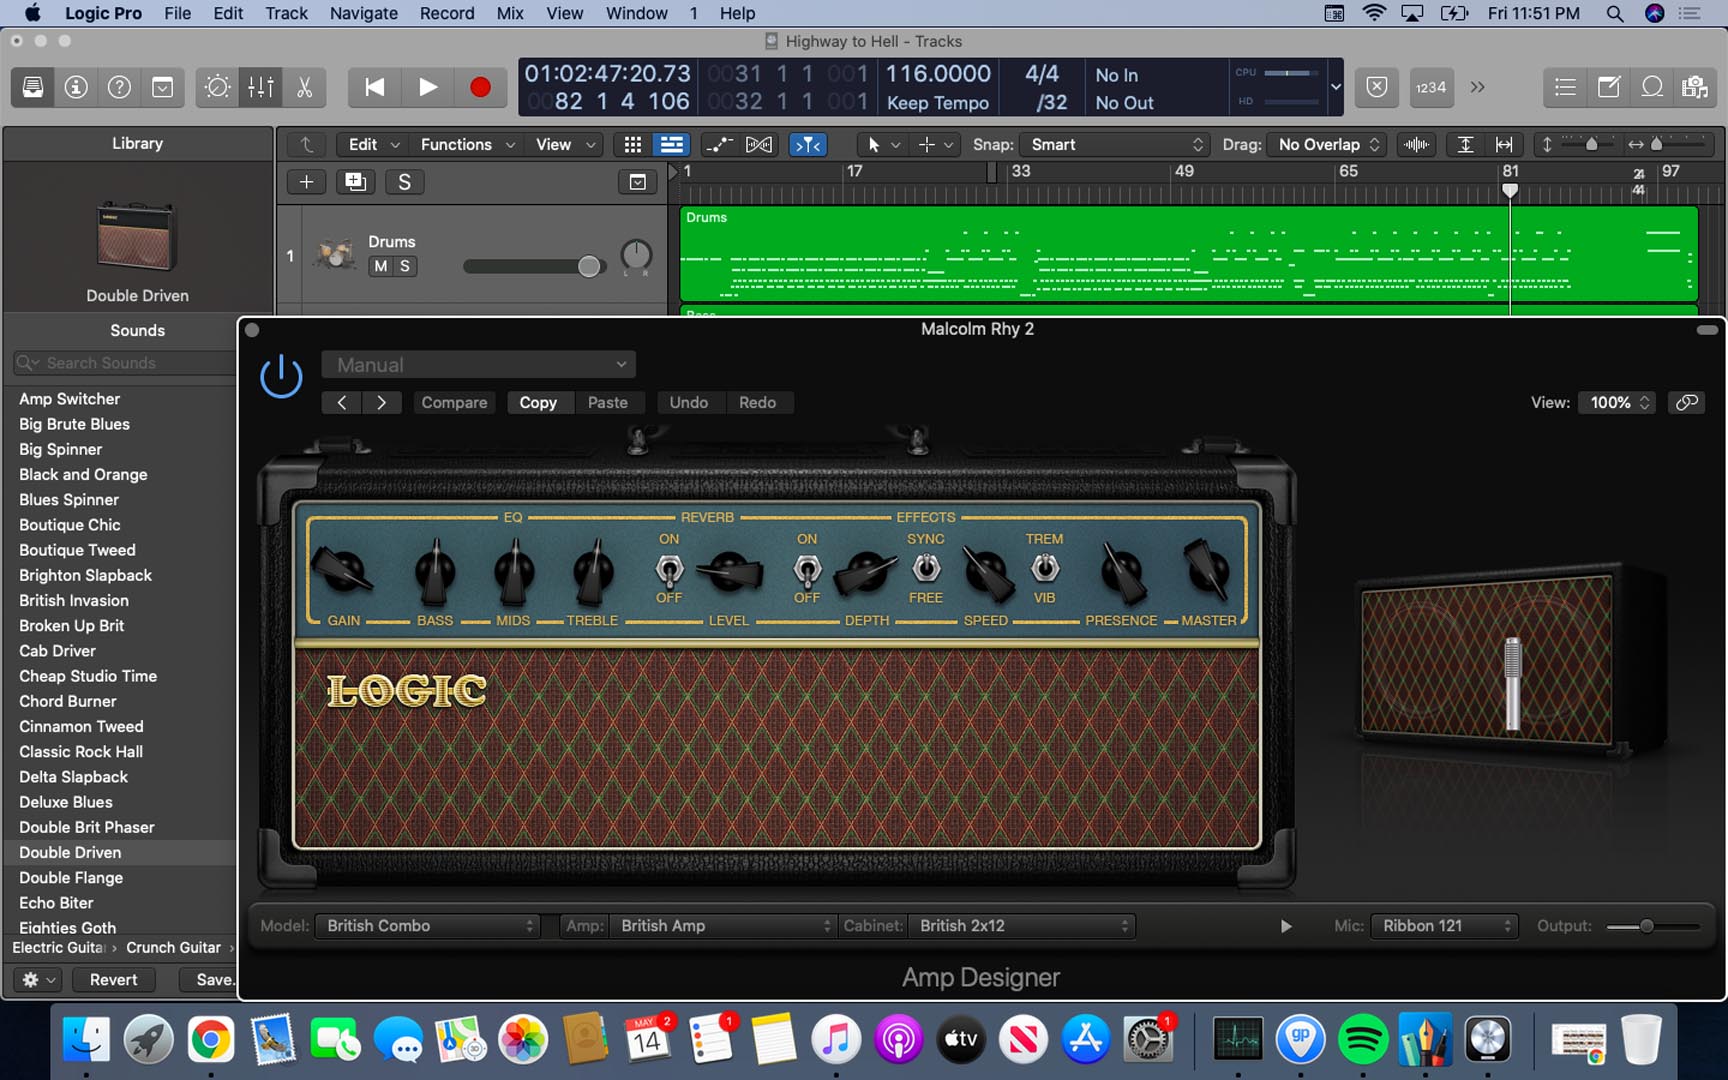
Task: Open the File menu
Action: [x=177, y=13]
